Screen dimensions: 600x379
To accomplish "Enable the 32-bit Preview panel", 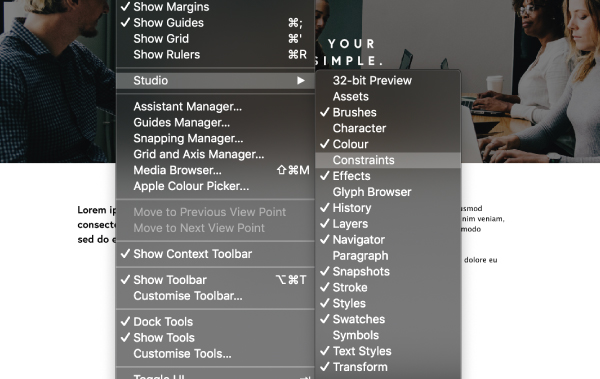I will tap(388, 80).
